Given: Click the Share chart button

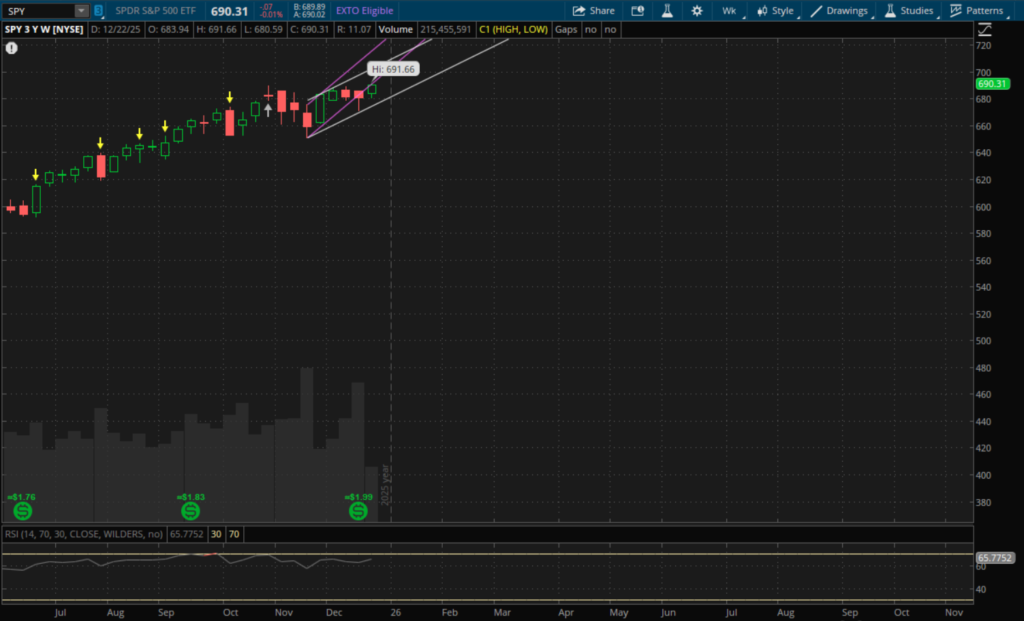Looking at the screenshot, I should [x=594, y=10].
